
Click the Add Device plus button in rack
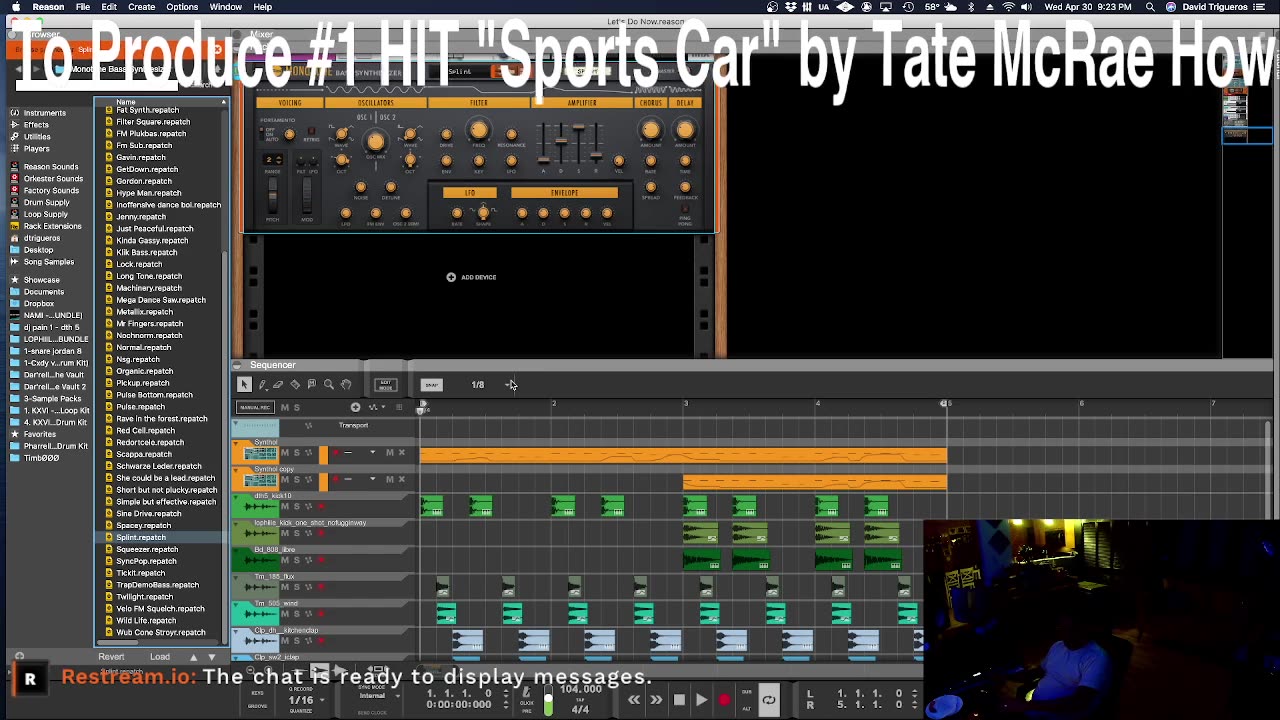pyautogui.click(x=451, y=277)
